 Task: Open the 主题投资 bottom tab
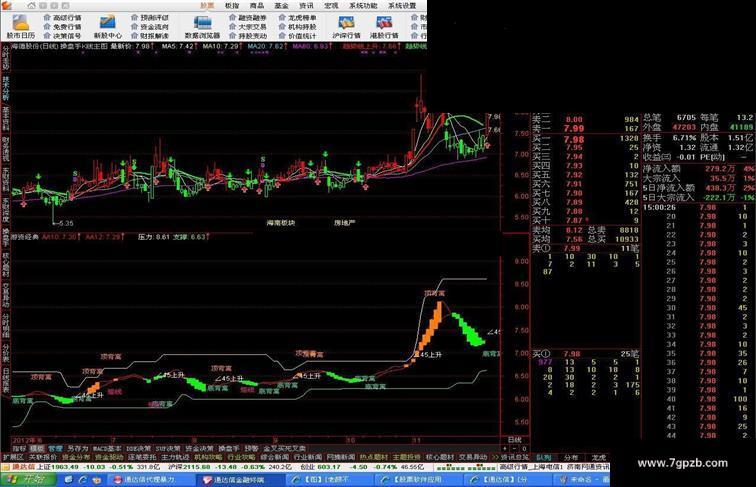point(406,457)
